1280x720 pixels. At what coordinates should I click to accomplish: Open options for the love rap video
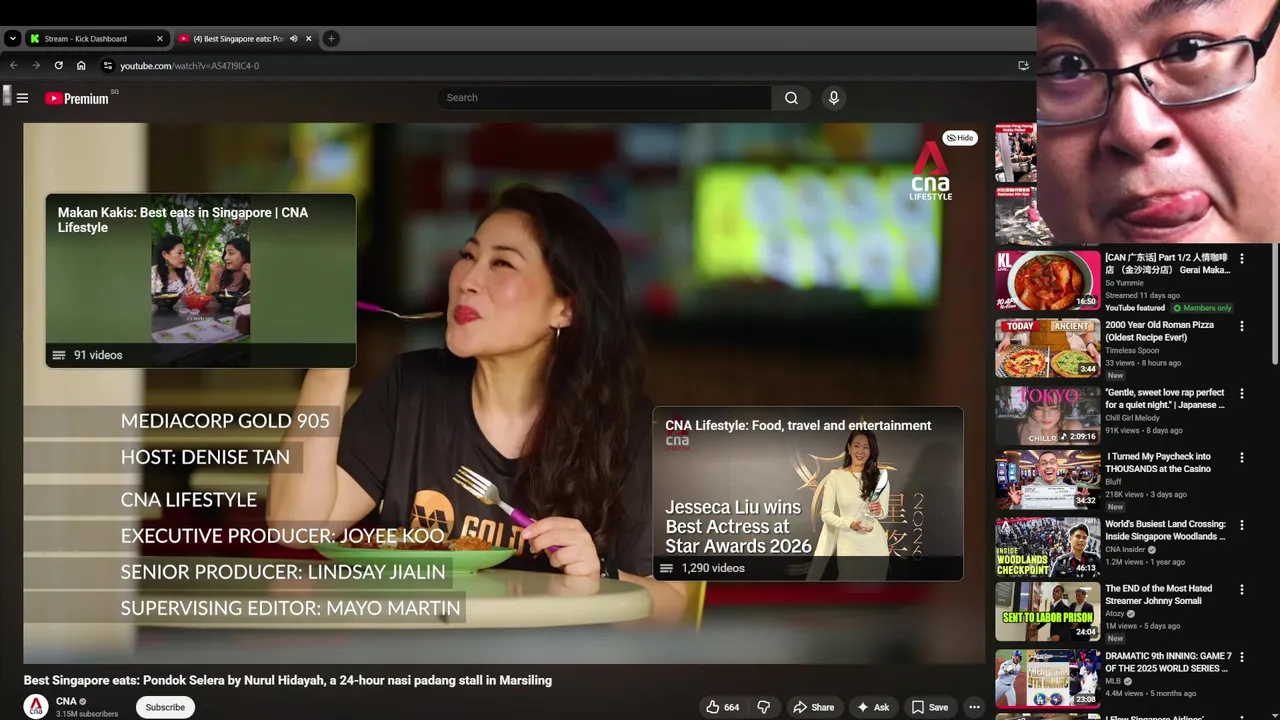click(x=1242, y=394)
